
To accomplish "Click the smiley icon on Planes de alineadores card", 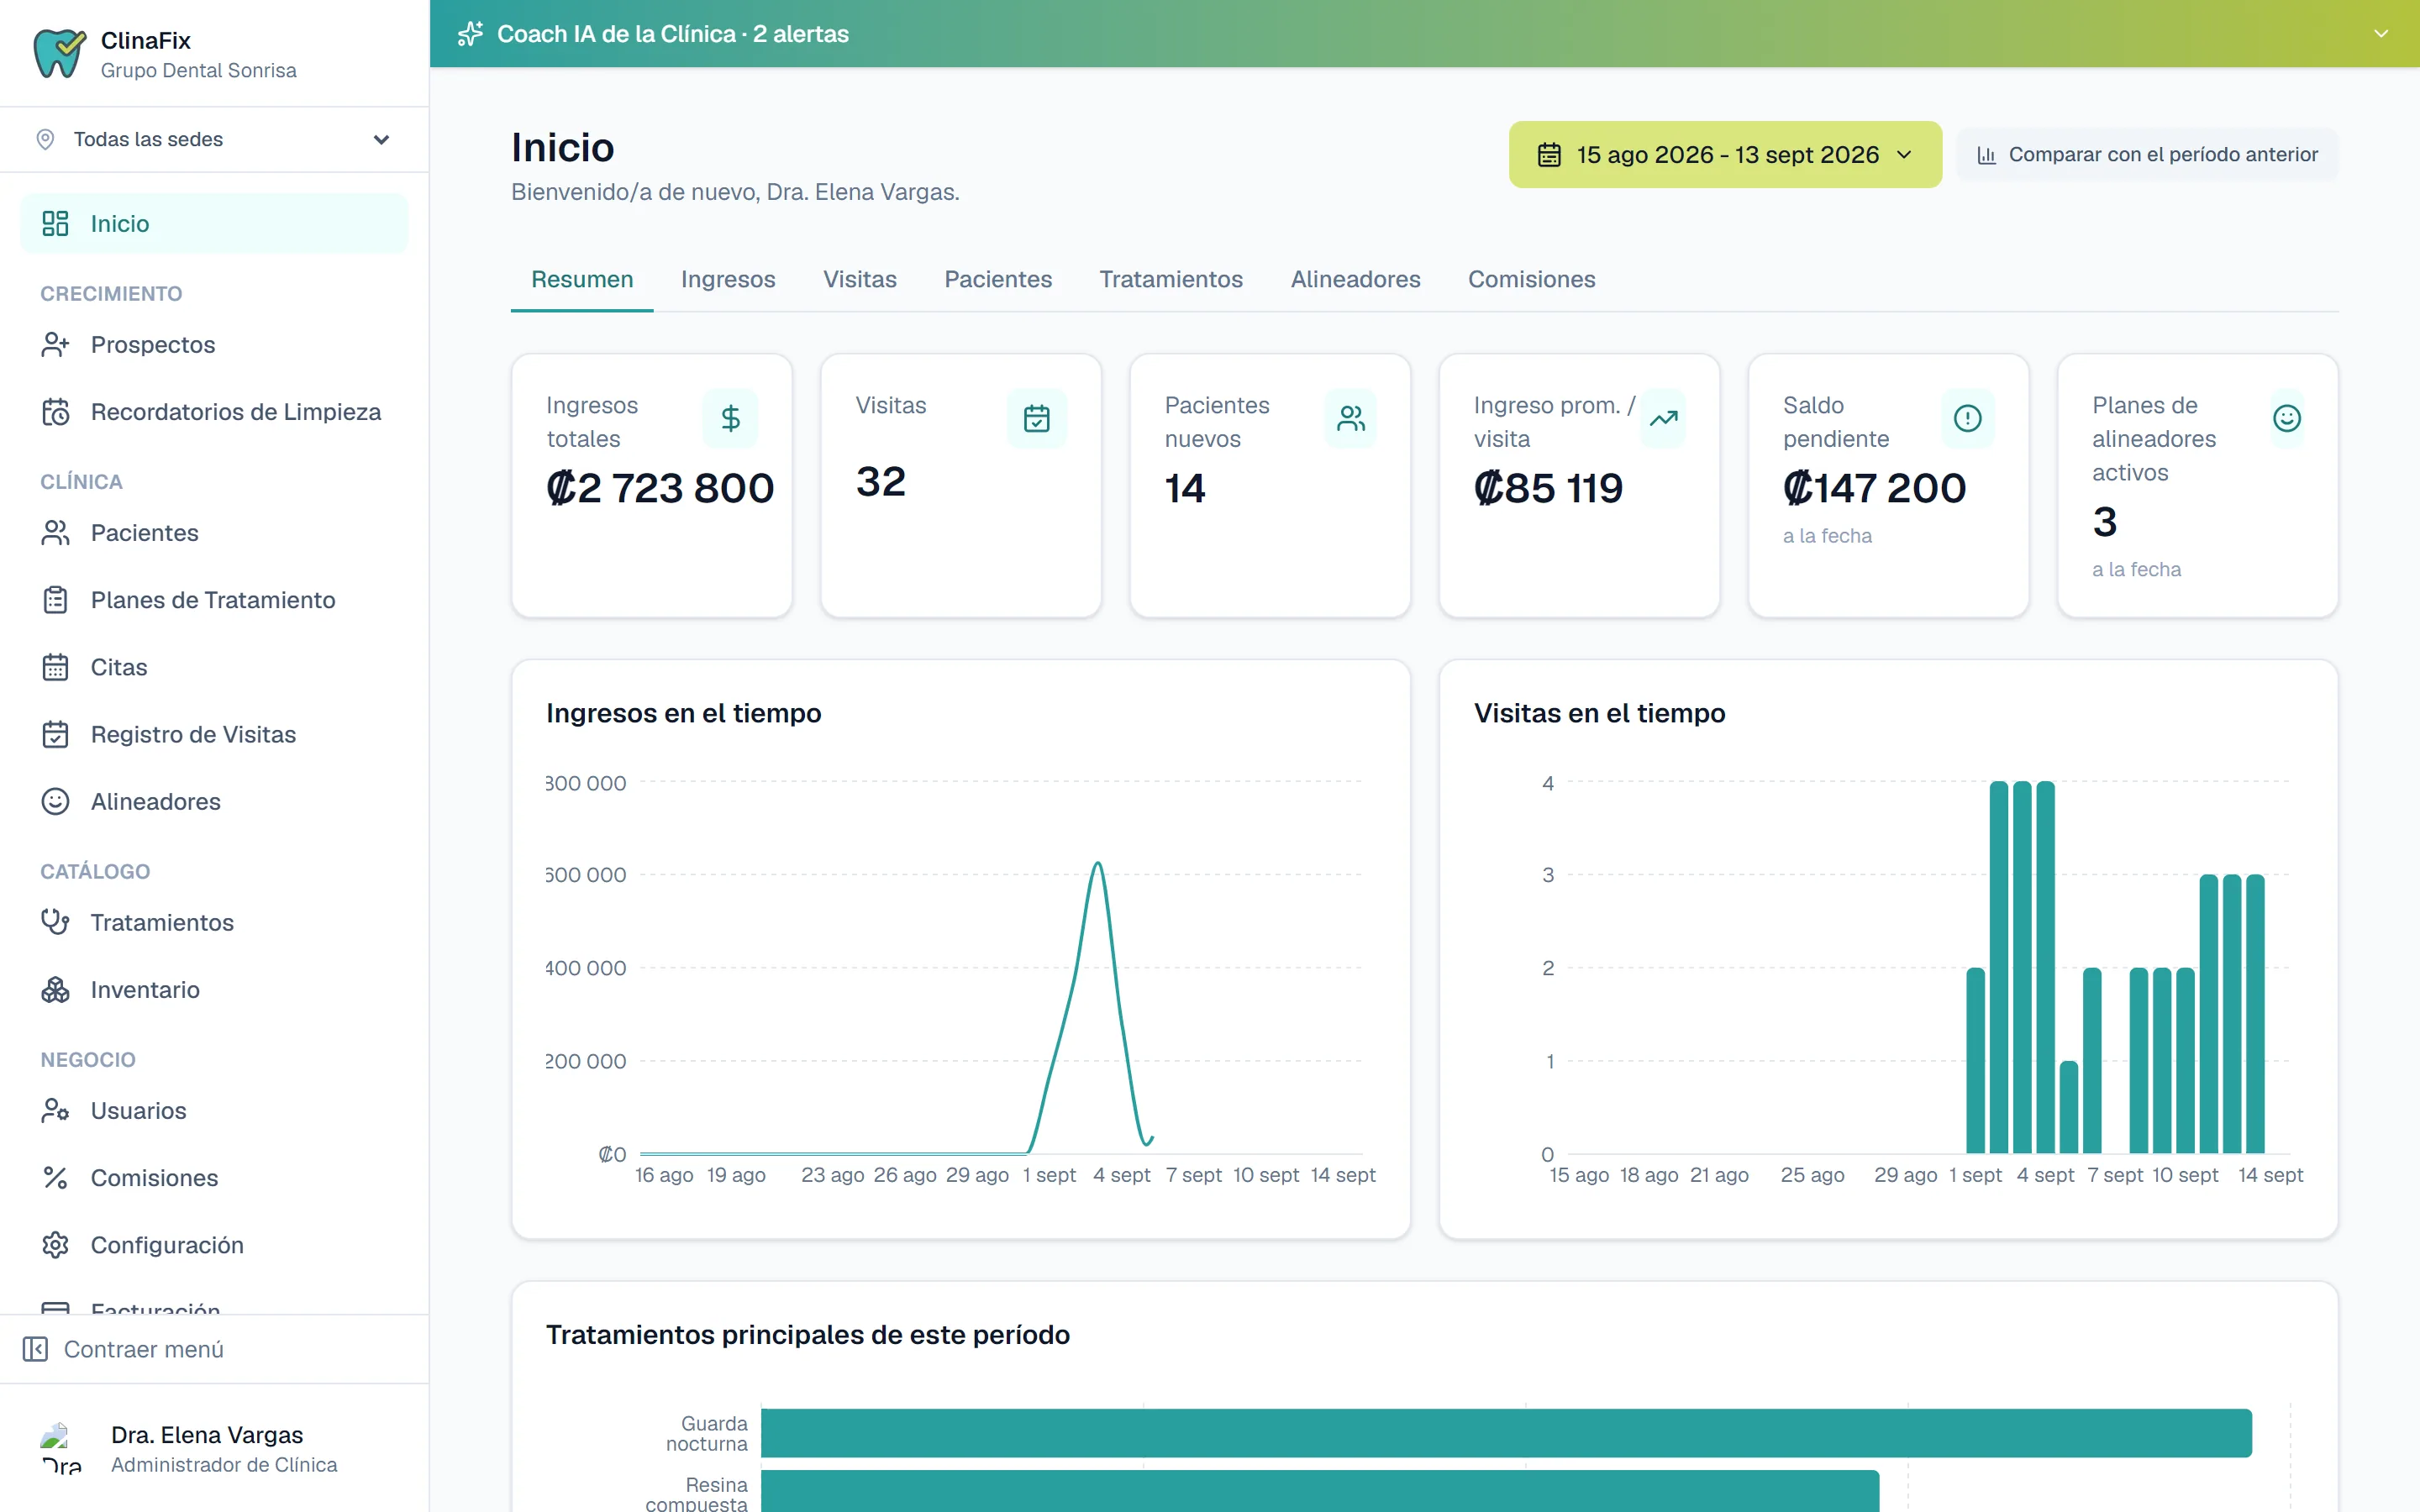I will (x=2286, y=418).
